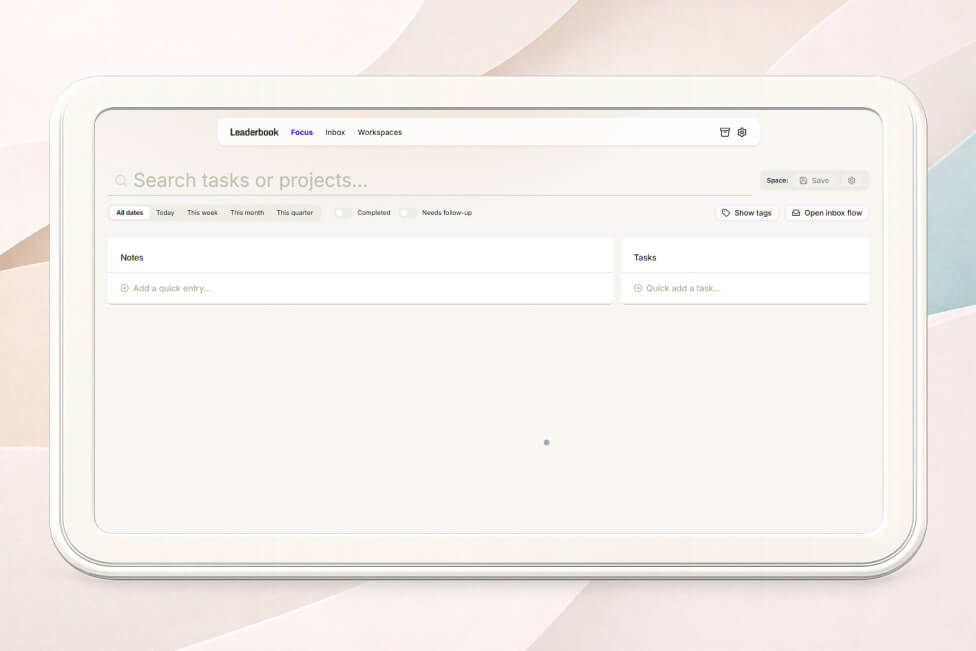Image resolution: width=976 pixels, height=651 pixels.
Task: Toggle the Completed filter switch
Action: pyautogui.click(x=343, y=213)
